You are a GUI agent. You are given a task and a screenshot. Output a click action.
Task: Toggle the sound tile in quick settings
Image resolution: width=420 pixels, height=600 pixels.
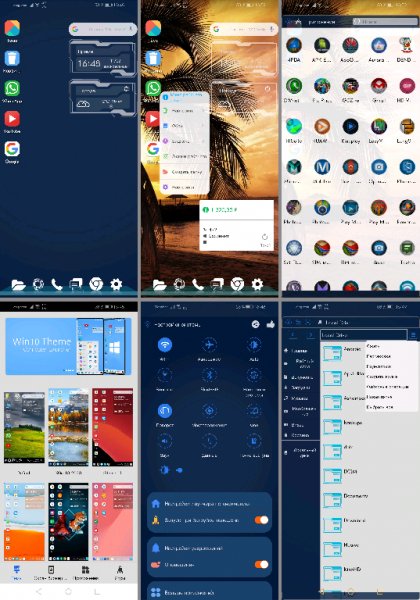pyautogui.click(x=165, y=441)
